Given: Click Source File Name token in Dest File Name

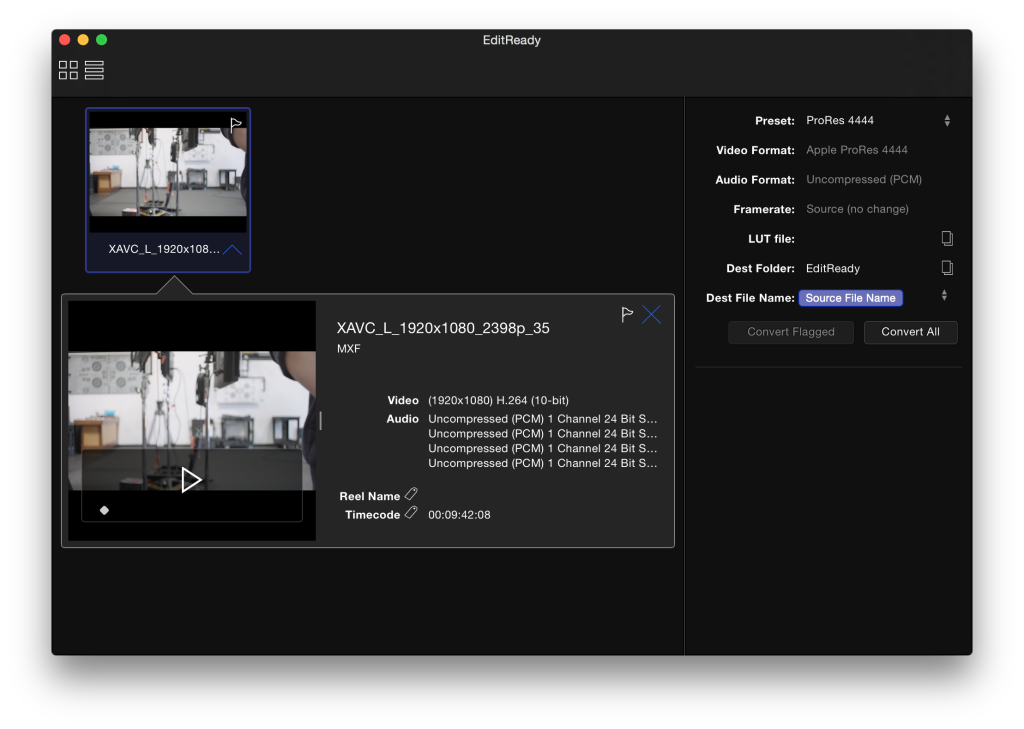Looking at the screenshot, I should coord(850,297).
